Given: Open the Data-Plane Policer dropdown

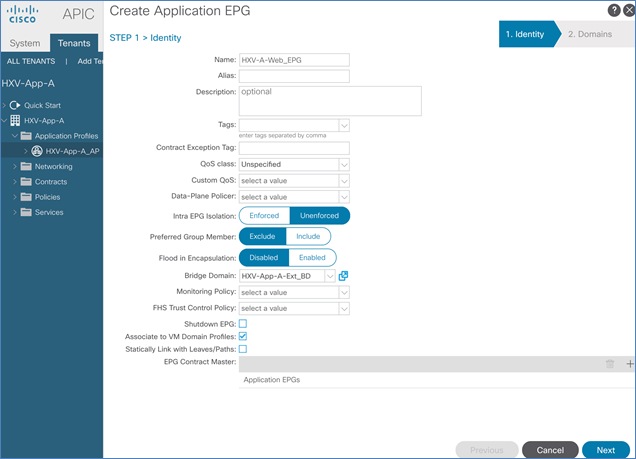Looking at the screenshot, I should pyautogui.click(x=344, y=197).
